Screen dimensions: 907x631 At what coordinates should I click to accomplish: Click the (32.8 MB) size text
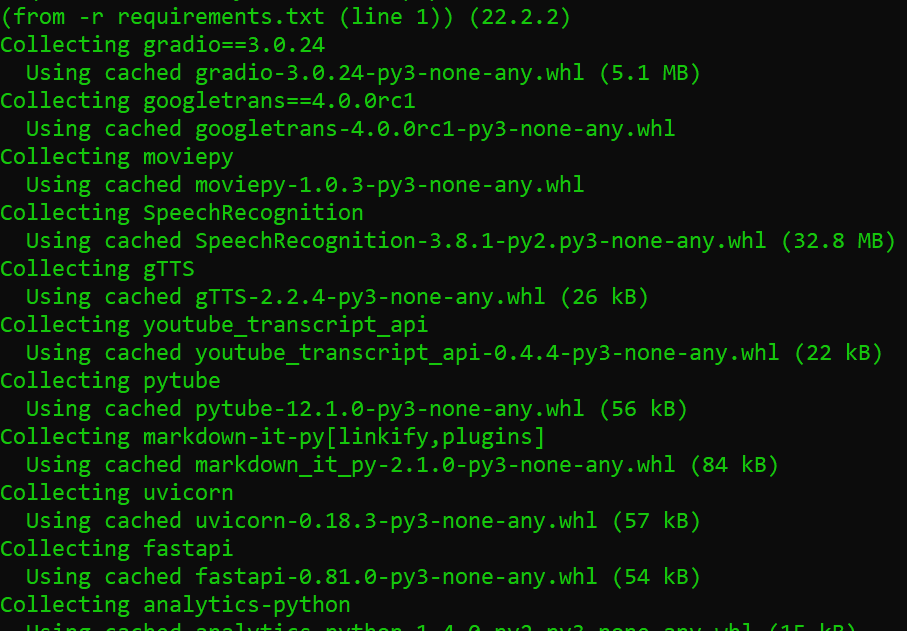coord(838,241)
